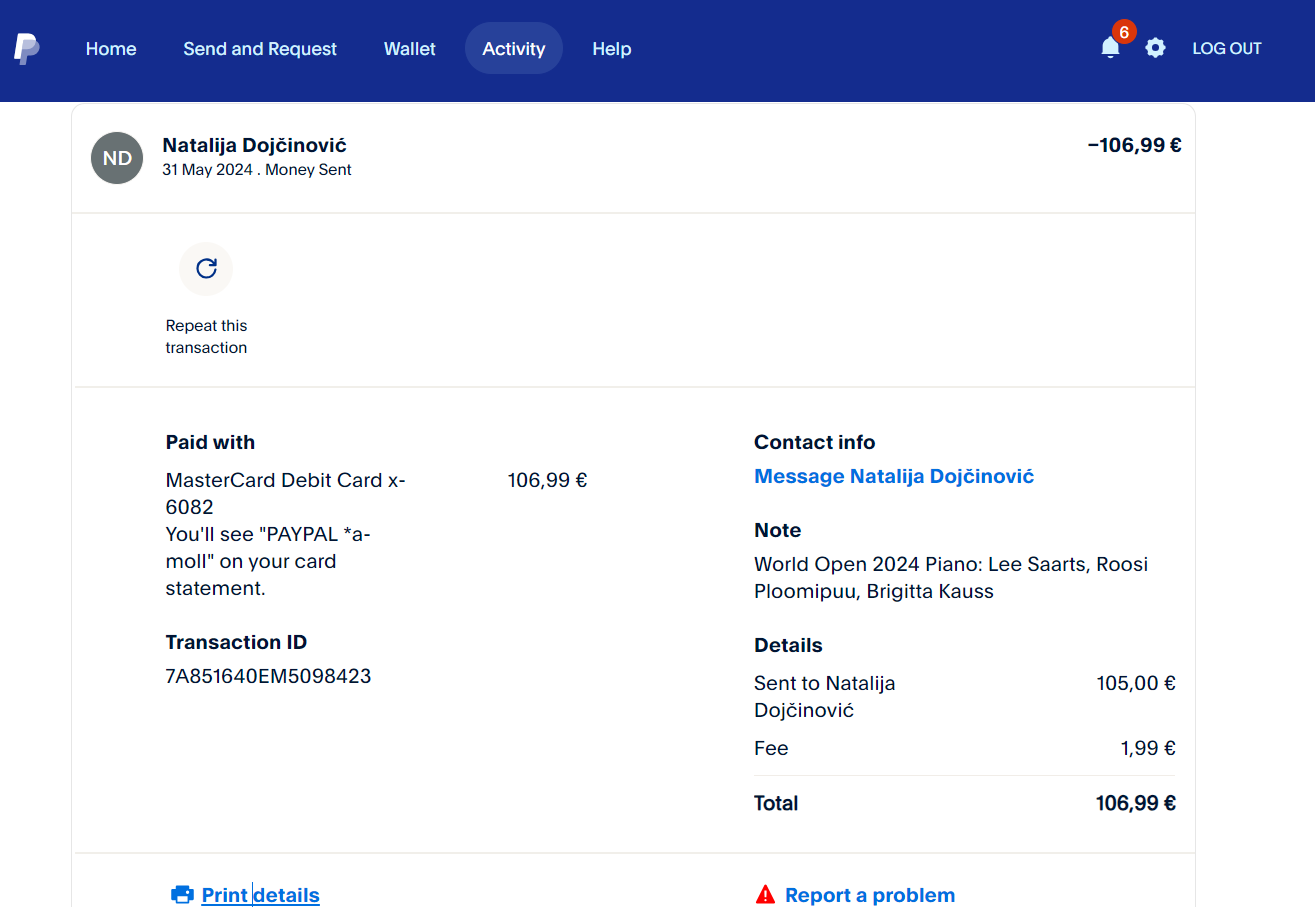Click the Repeat this transaction label

point(206,337)
